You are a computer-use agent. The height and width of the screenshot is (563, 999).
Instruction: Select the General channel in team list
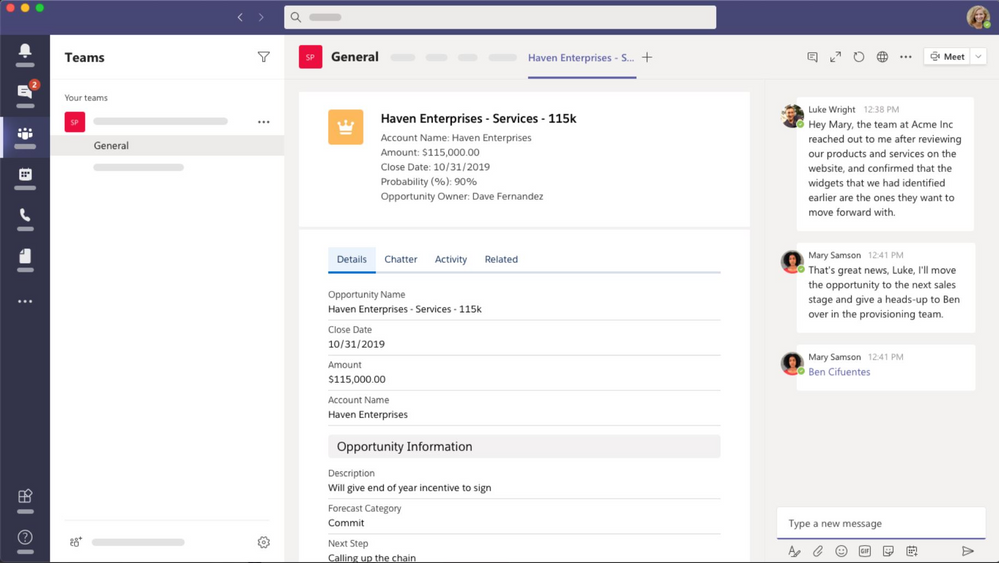(111, 146)
